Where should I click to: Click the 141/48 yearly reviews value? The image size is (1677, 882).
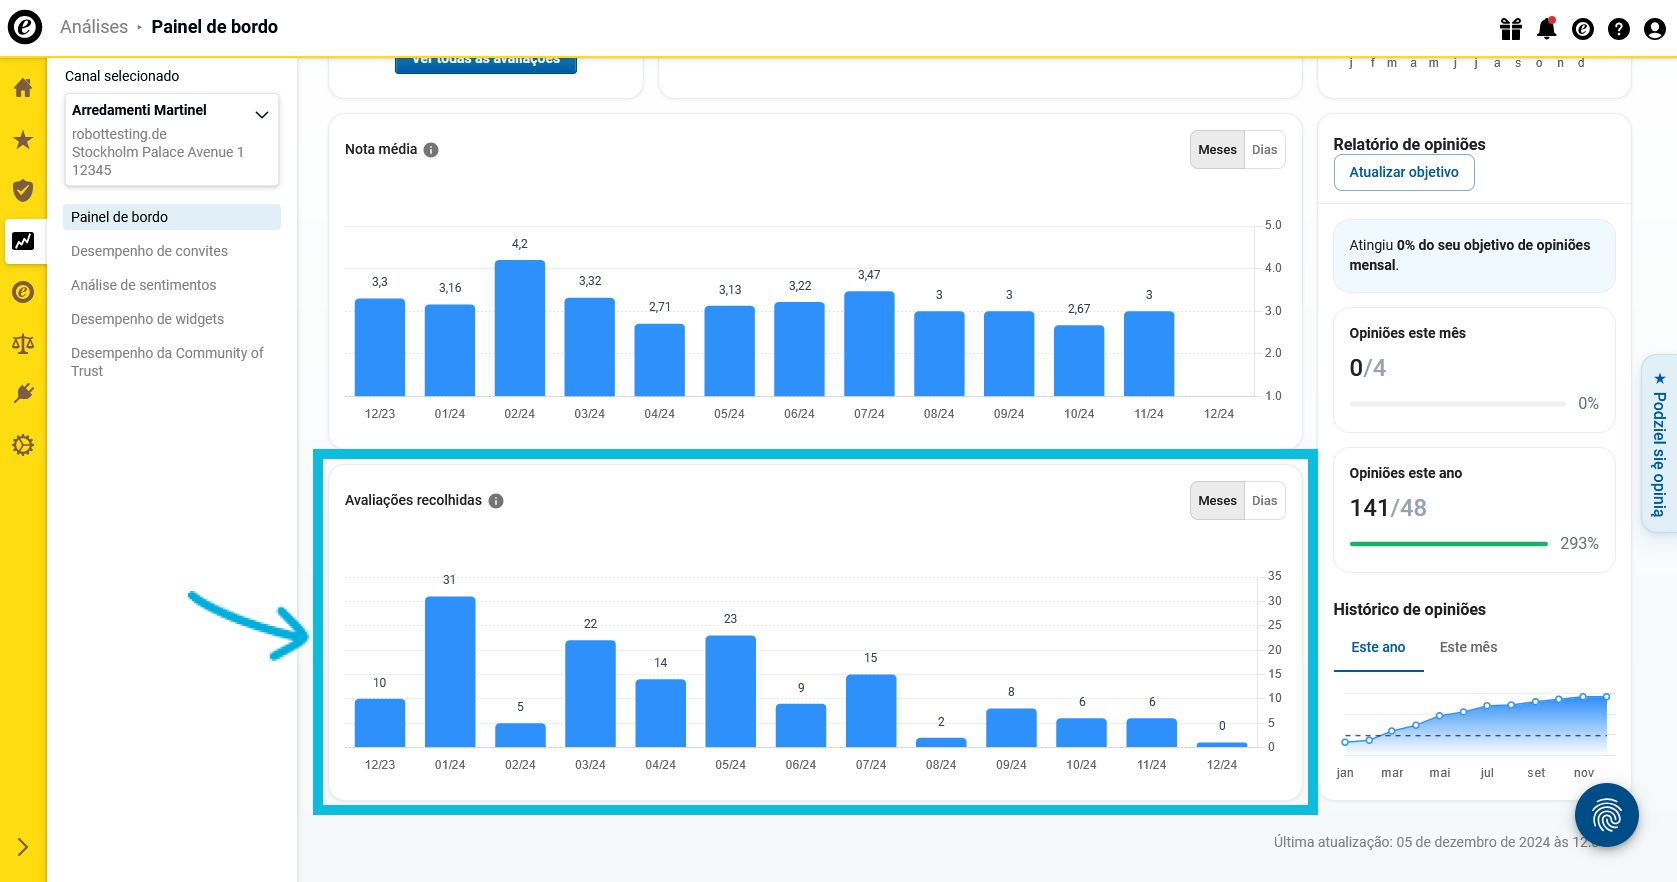point(1388,508)
